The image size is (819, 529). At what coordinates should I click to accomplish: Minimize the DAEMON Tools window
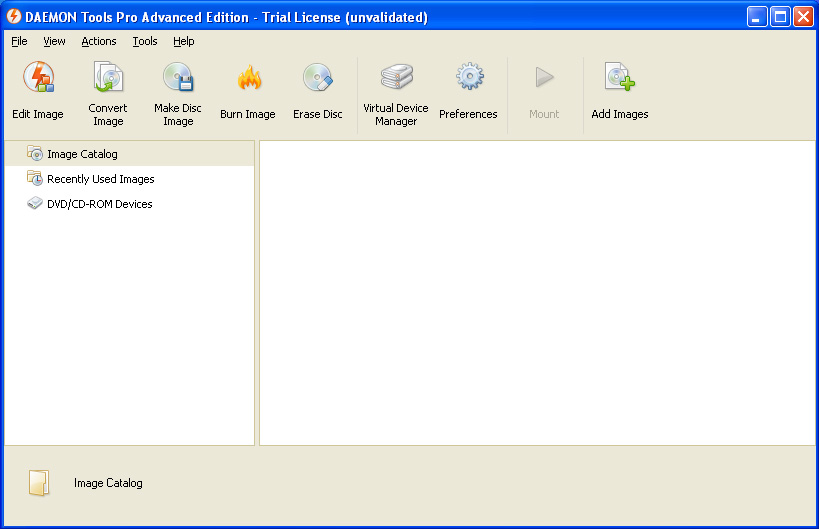tap(757, 17)
